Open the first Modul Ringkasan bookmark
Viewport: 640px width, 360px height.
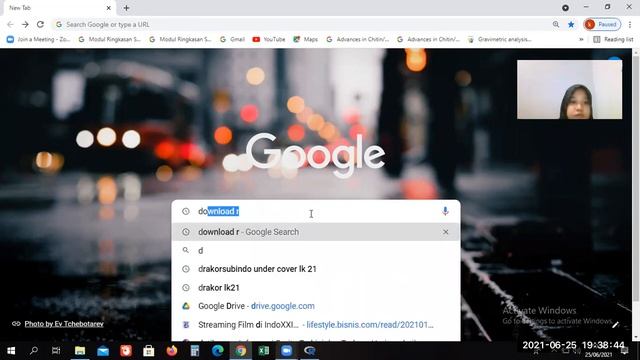pyautogui.click(x=109, y=39)
